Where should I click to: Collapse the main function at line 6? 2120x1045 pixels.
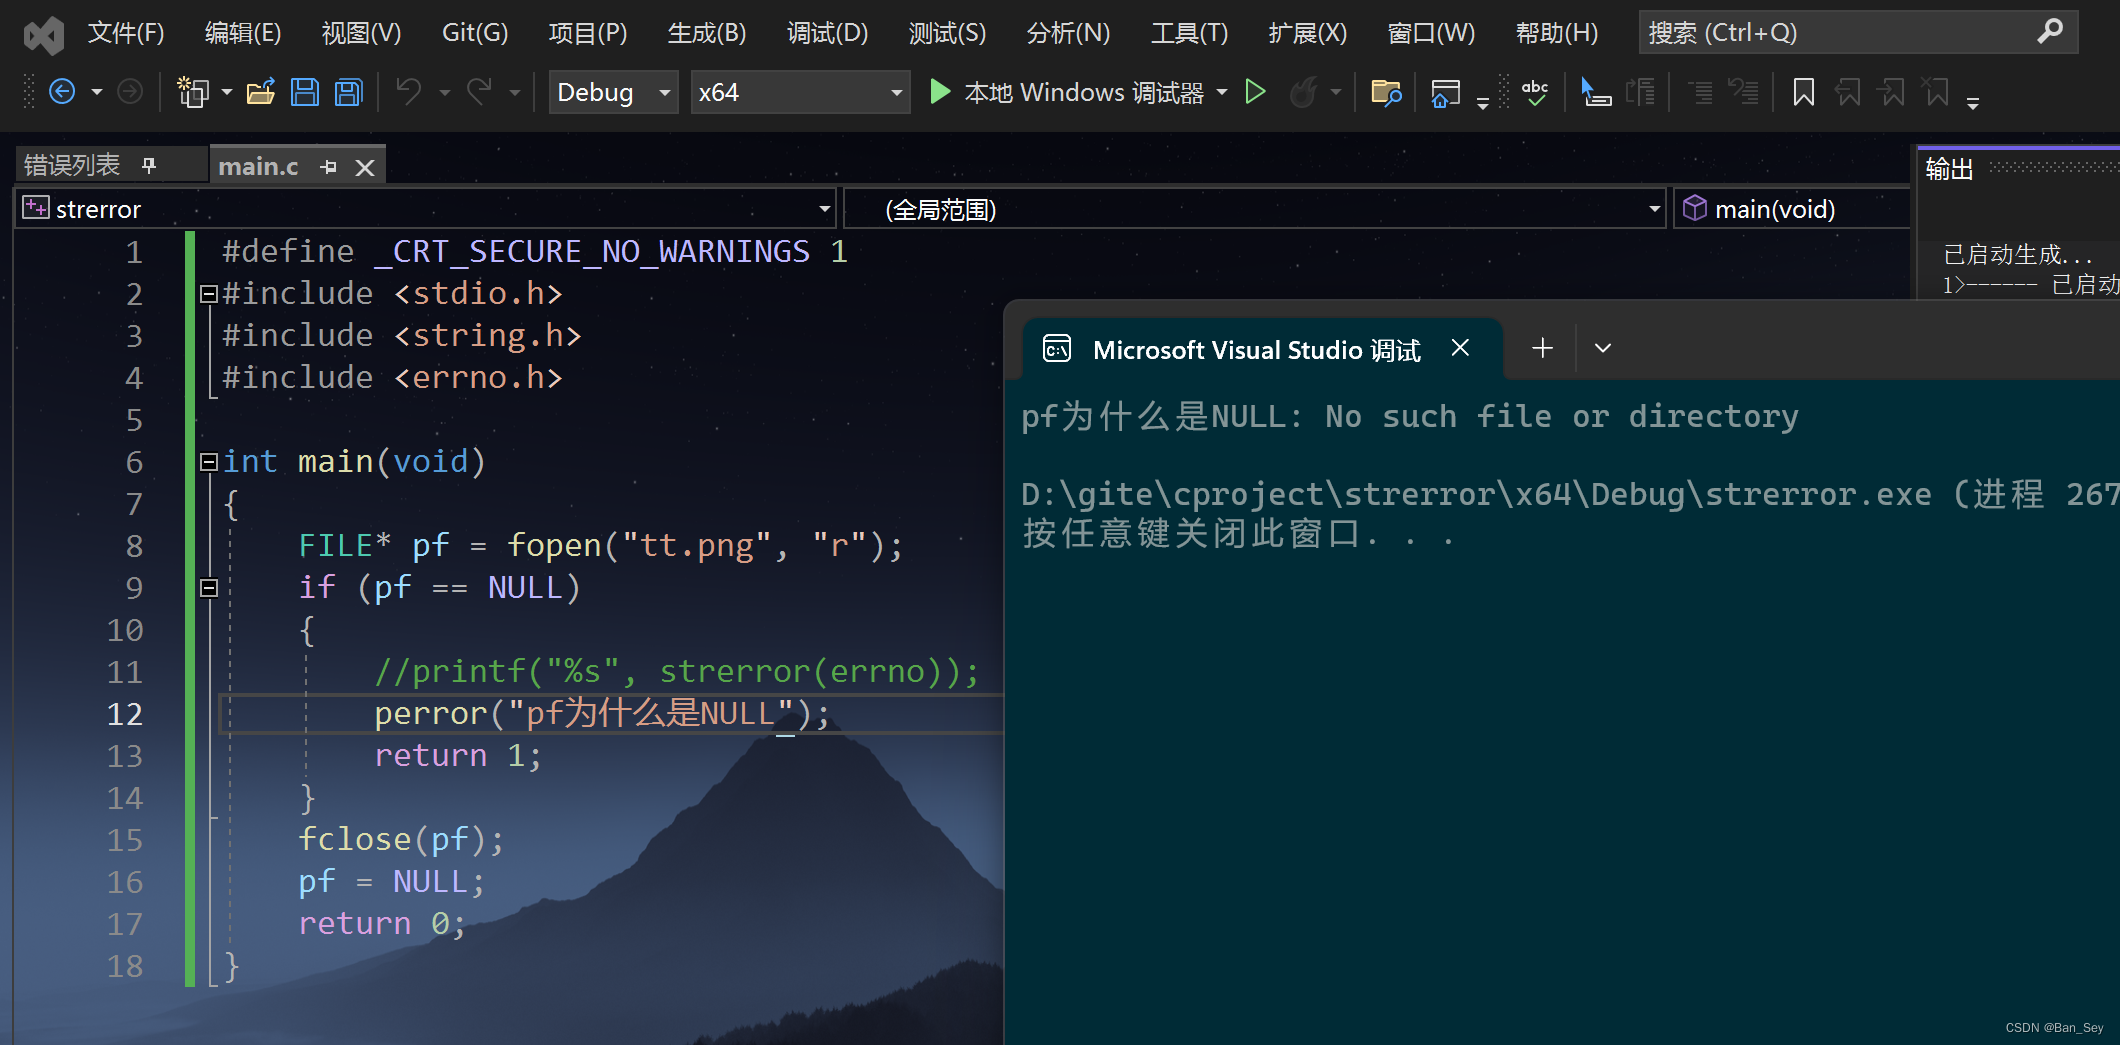208,461
